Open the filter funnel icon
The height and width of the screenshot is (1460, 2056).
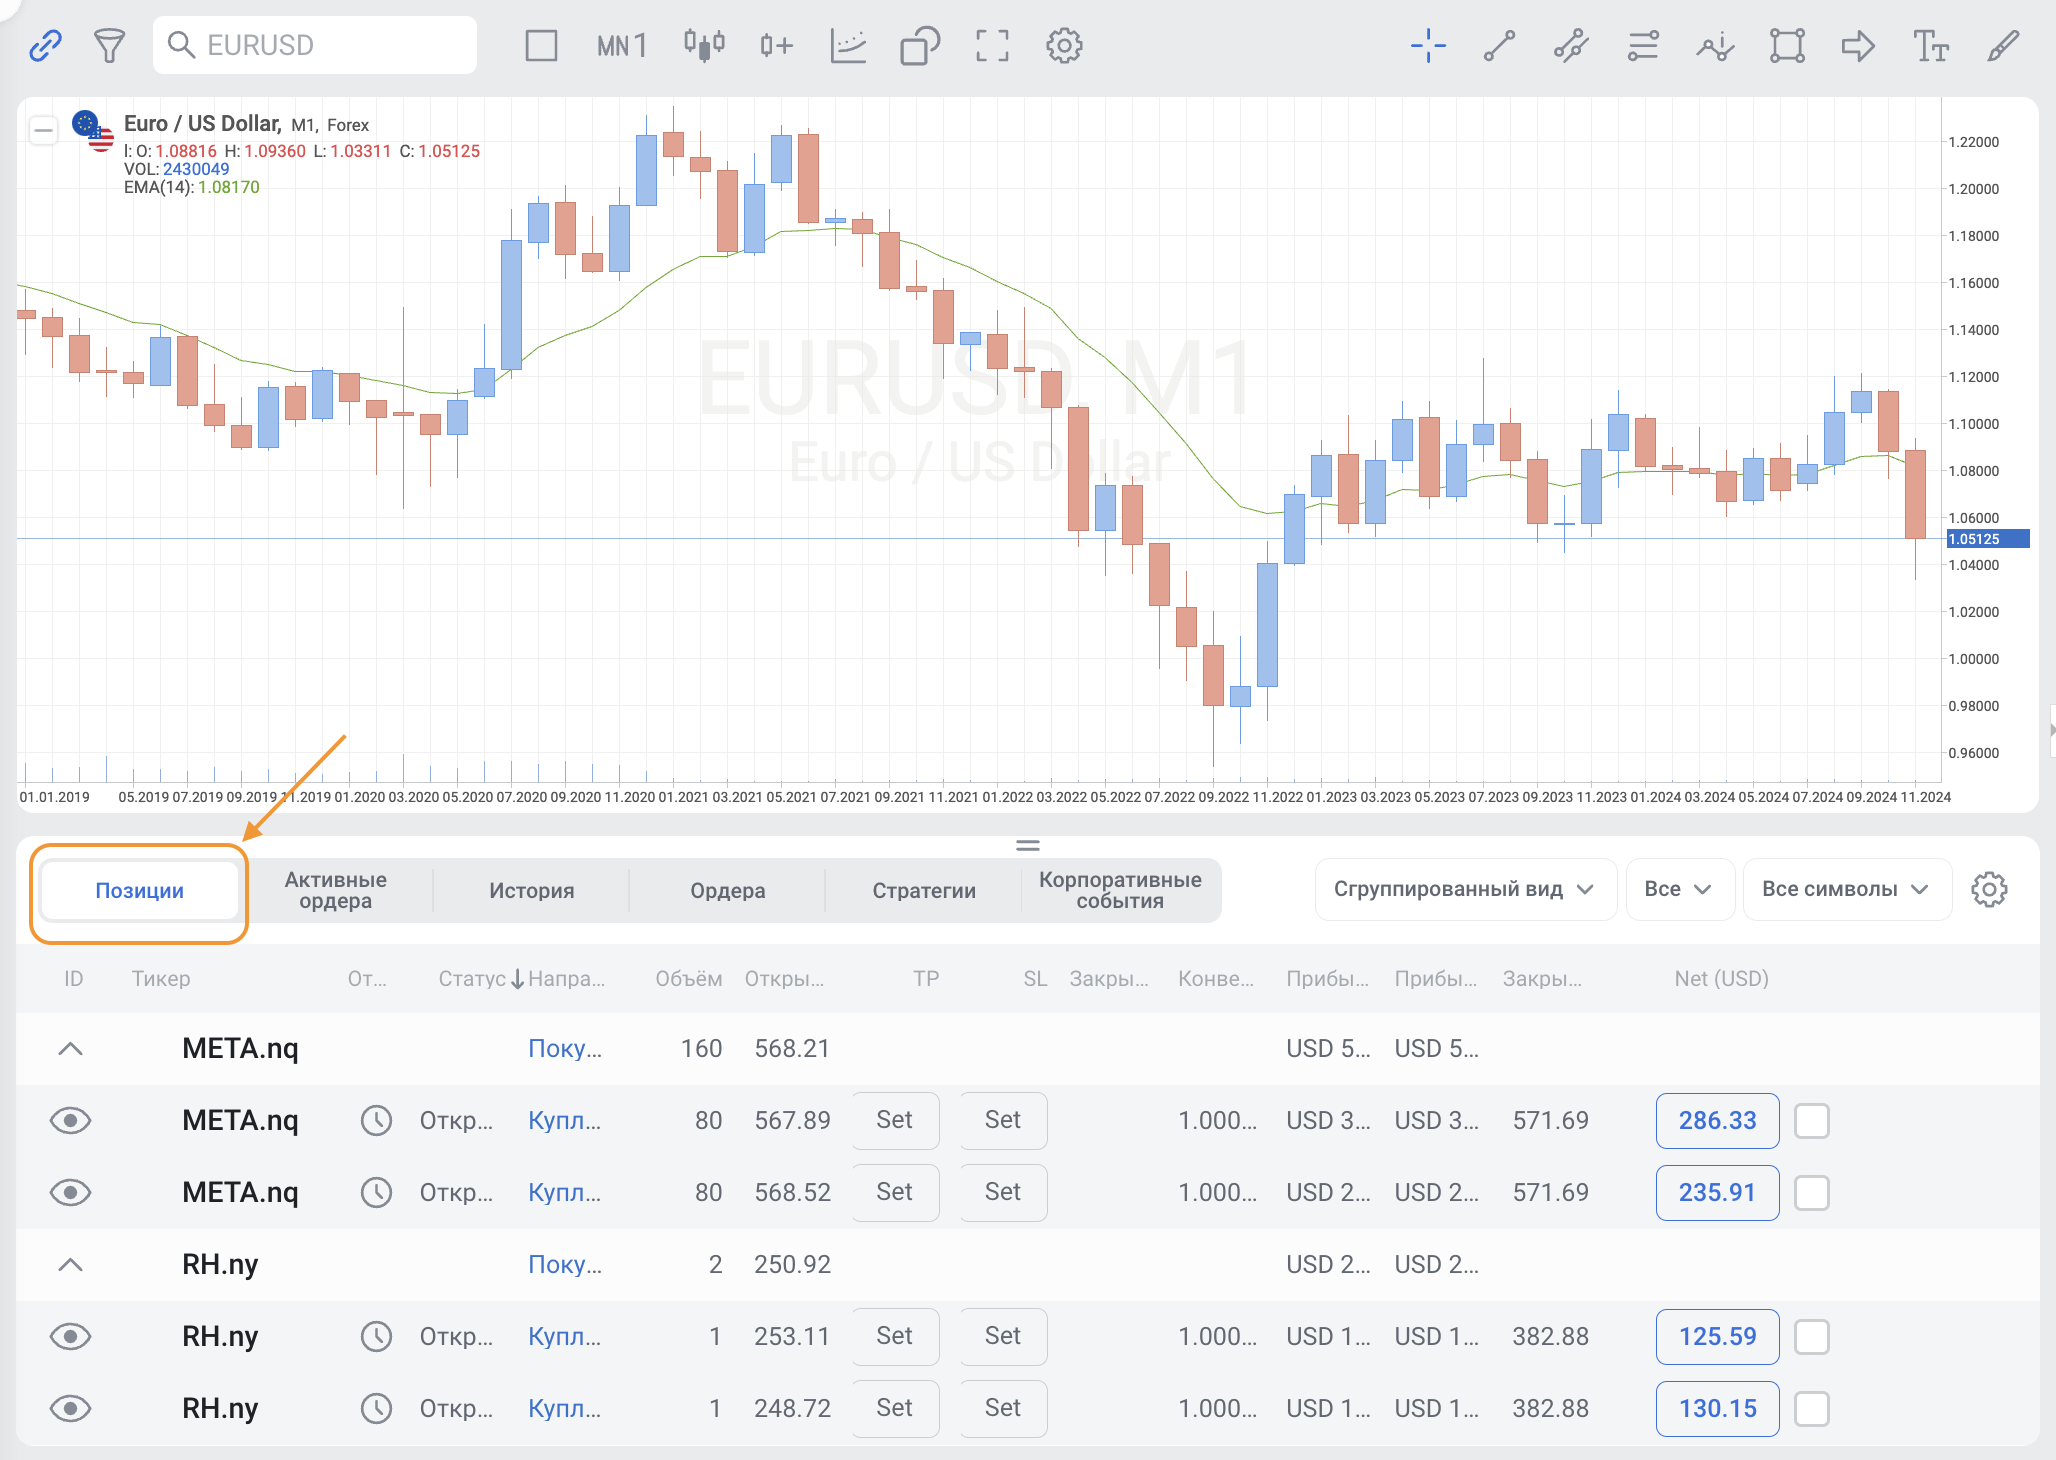pos(109,46)
